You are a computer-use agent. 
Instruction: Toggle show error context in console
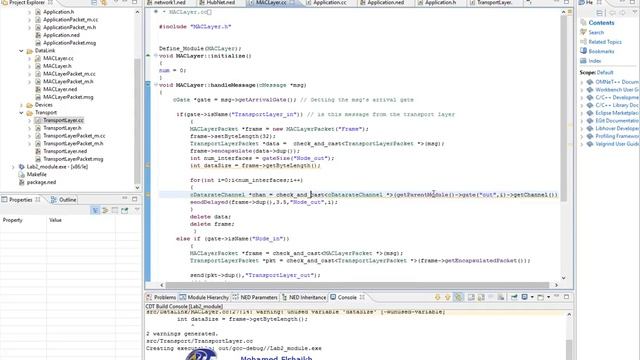[x=459, y=297]
